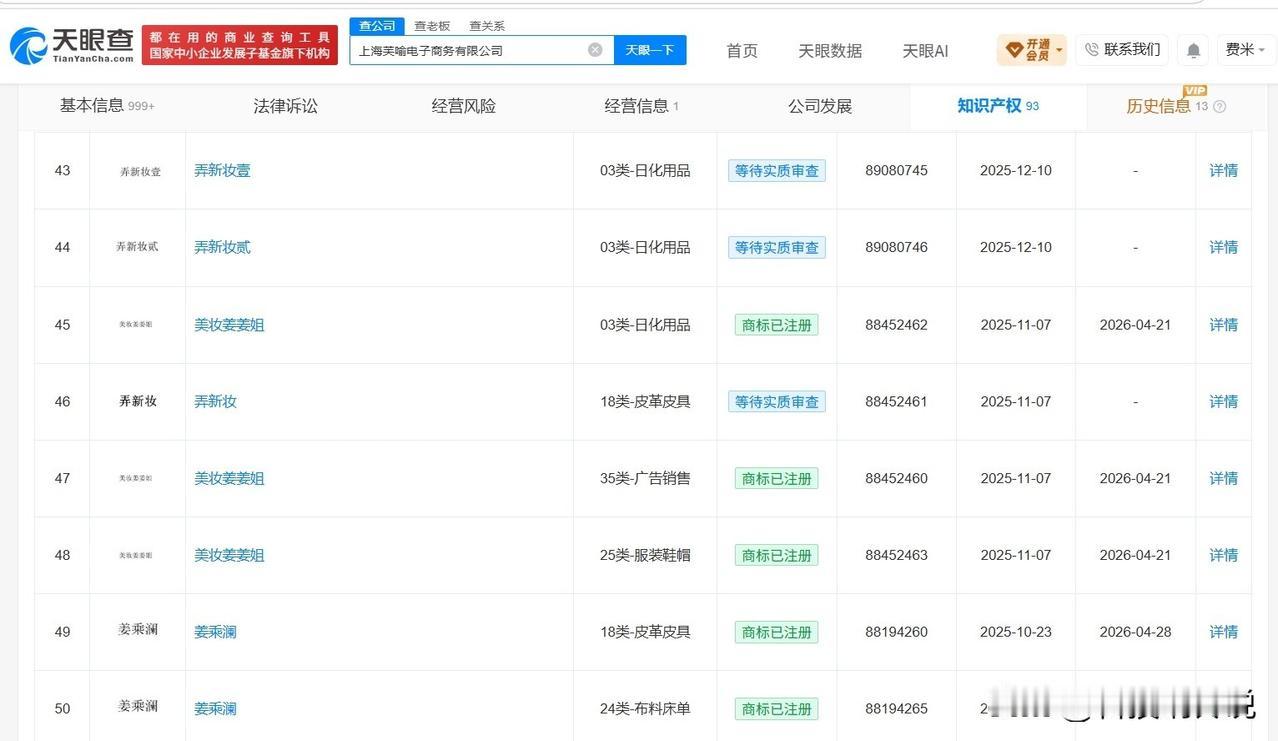Switch to the 知识产权 tab

[998, 106]
